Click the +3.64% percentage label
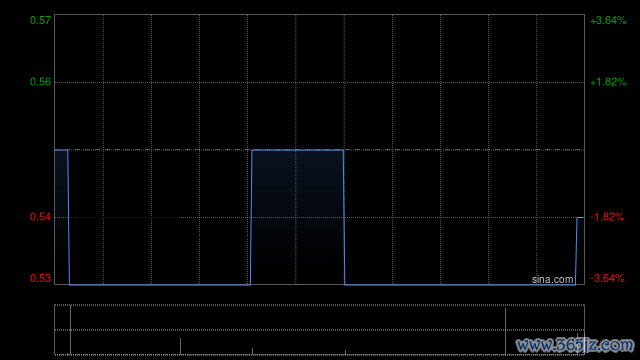The image size is (640, 360). point(608,20)
